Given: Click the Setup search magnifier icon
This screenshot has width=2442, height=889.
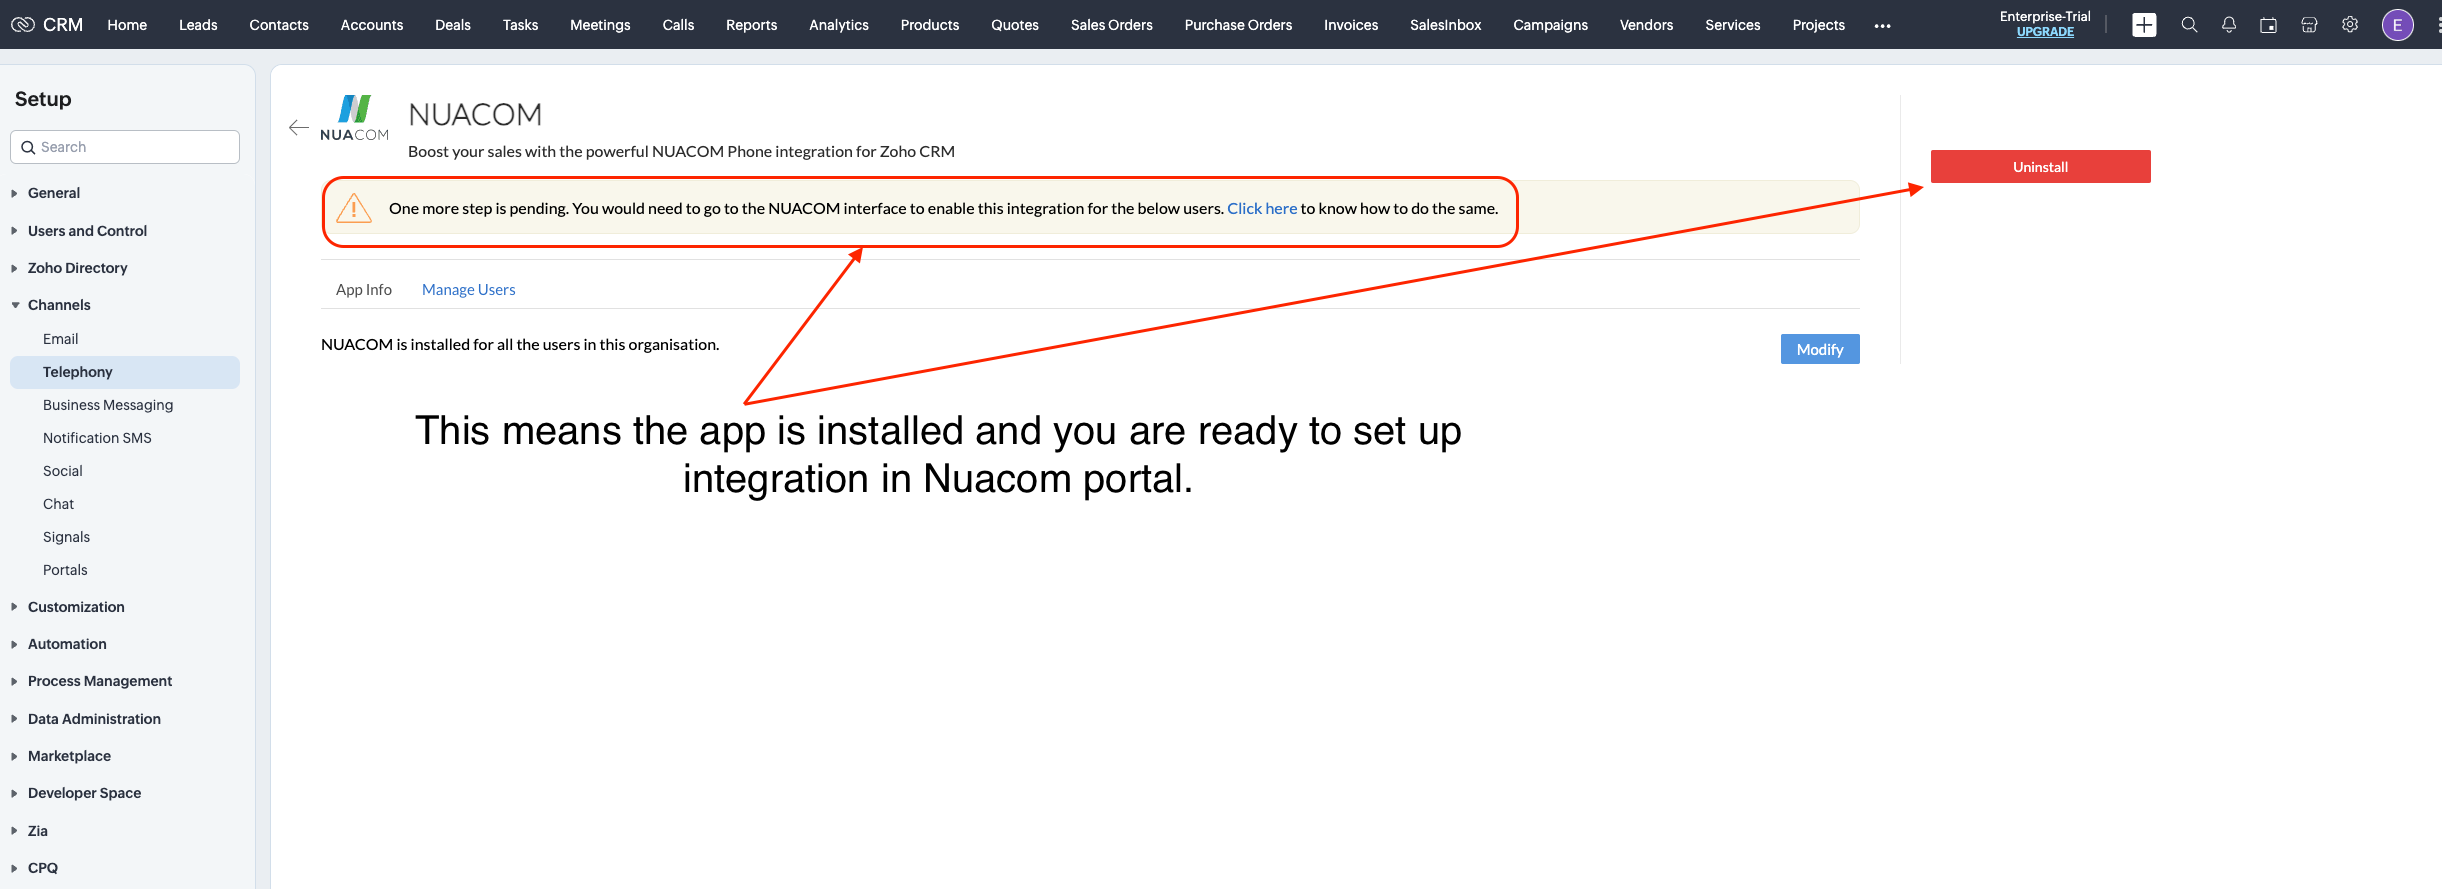Looking at the screenshot, I should click(x=28, y=147).
